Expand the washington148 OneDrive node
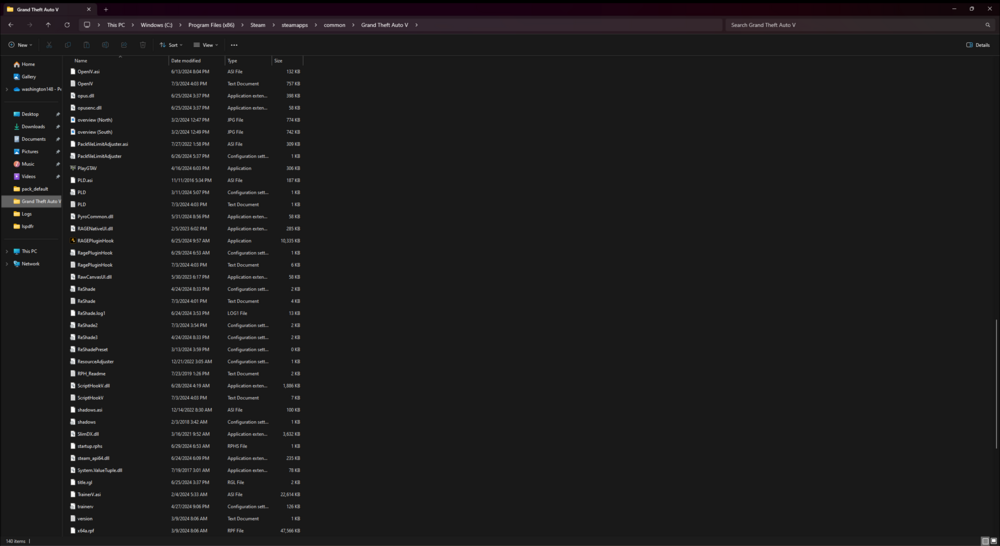 7,89
